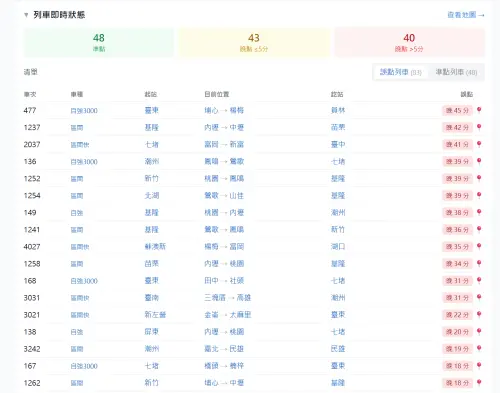This screenshot has width=500, height=393.
Task: Click the 車種 column header
Action: click(77, 94)
